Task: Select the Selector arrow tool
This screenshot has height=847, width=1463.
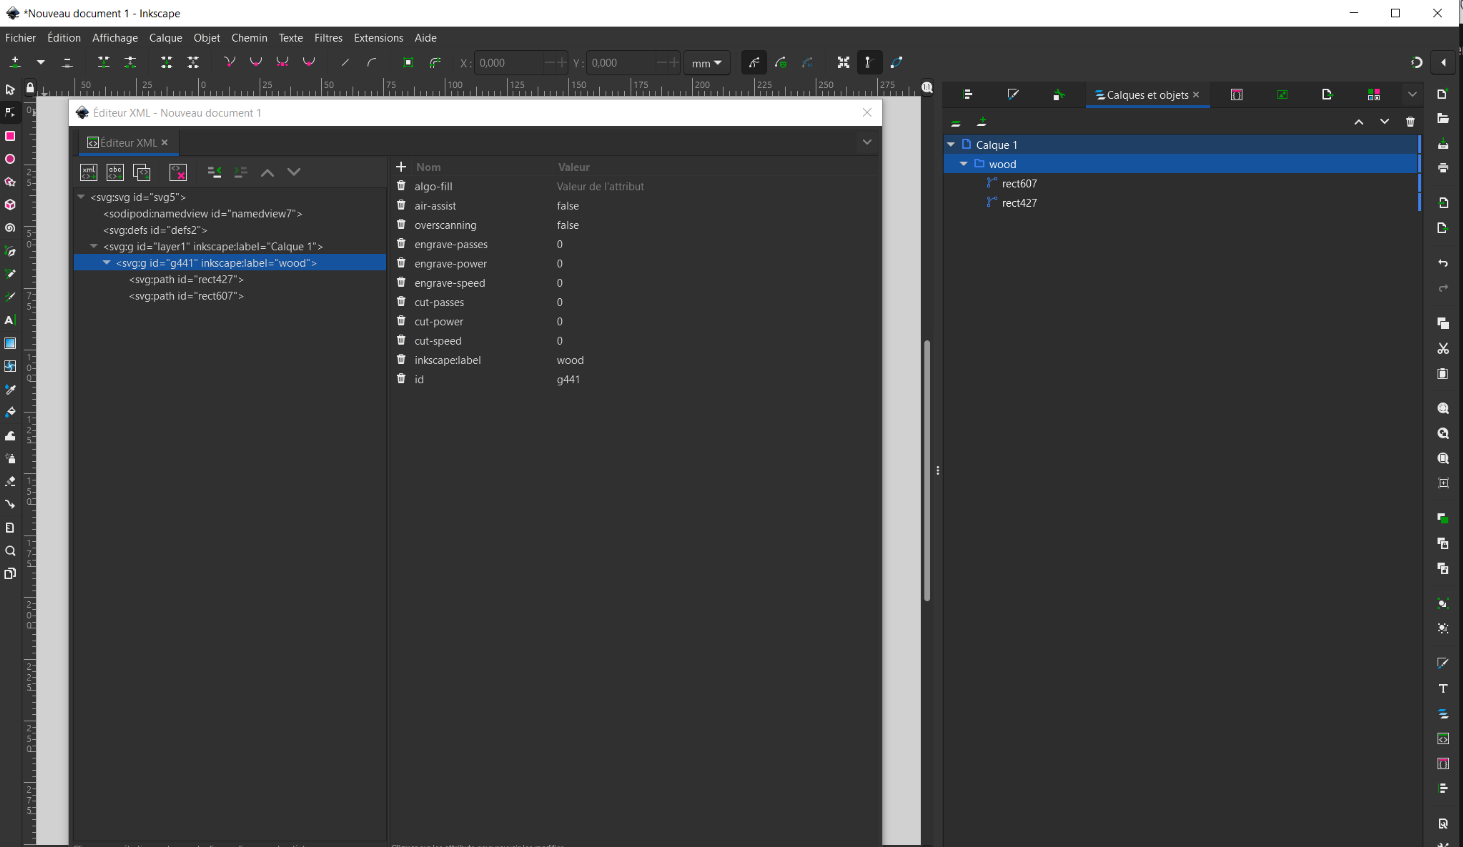Action: (x=10, y=90)
